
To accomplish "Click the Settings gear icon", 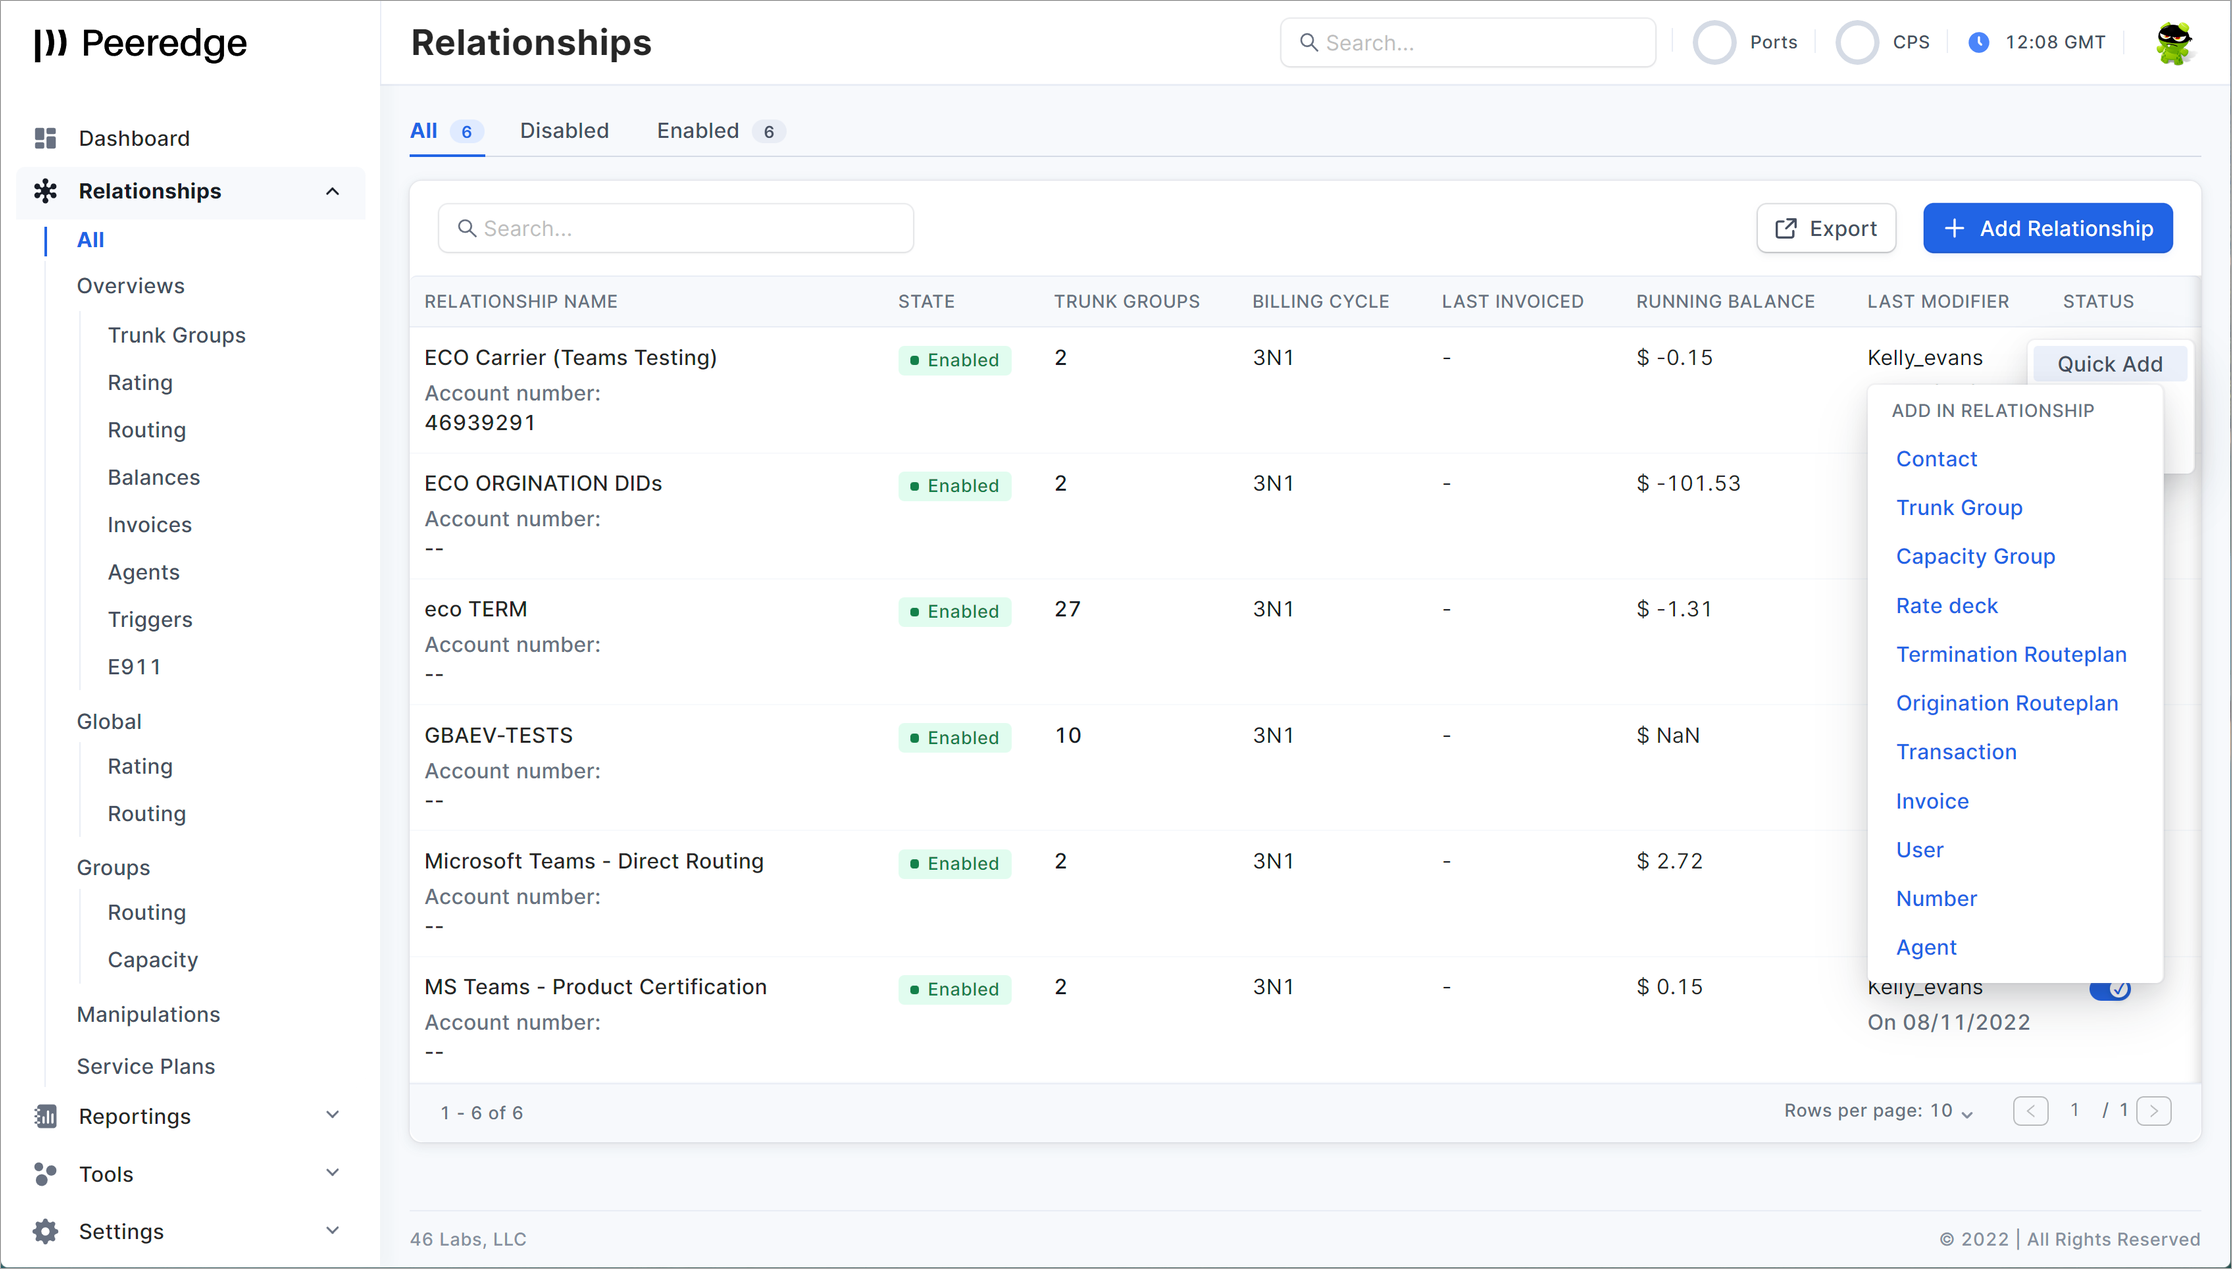I will (x=45, y=1231).
